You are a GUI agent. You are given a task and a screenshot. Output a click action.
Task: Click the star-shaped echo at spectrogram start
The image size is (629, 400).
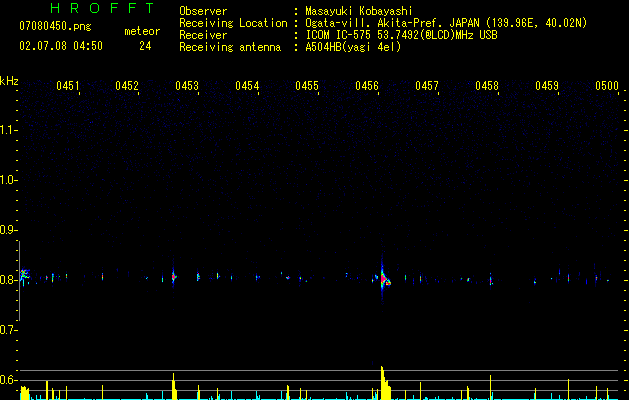coord(24,275)
